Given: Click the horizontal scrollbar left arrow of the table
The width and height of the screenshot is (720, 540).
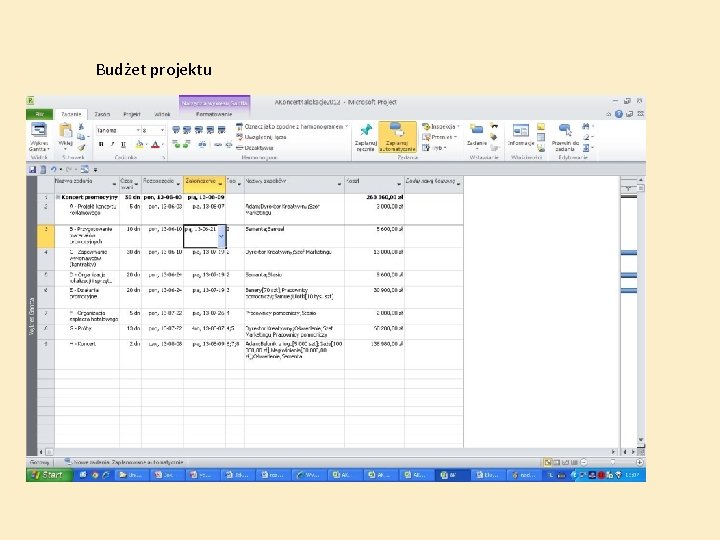Looking at the screenshot, I should point(41,452).
